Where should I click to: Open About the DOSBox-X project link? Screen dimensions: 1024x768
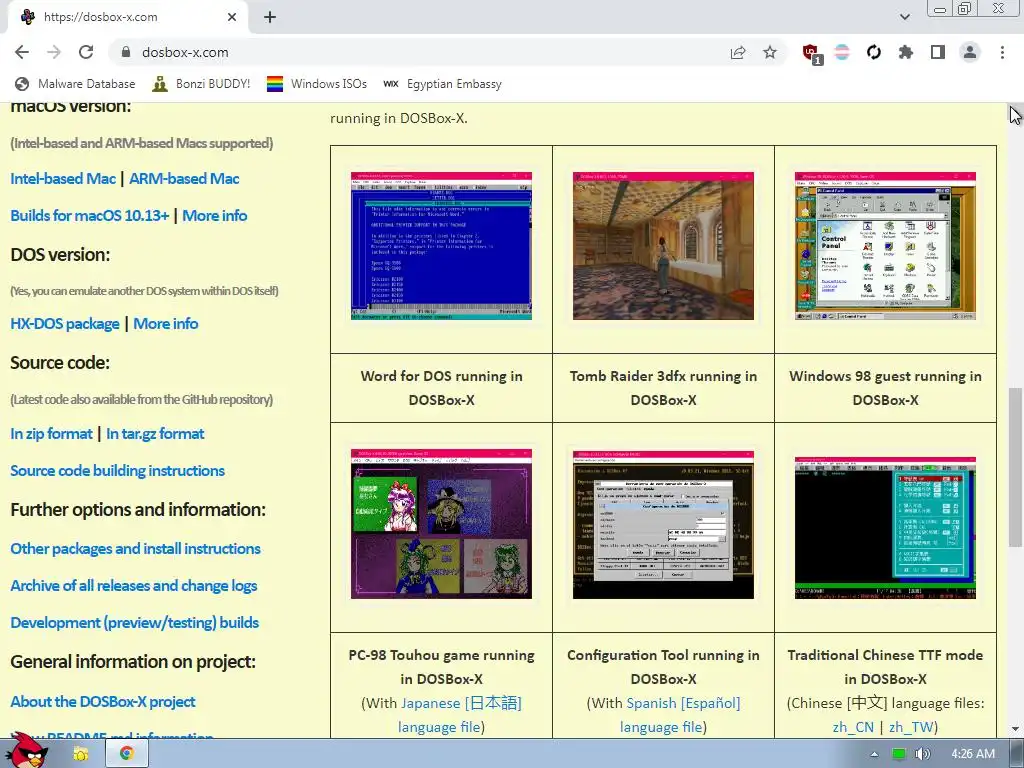tap(103, 701)
